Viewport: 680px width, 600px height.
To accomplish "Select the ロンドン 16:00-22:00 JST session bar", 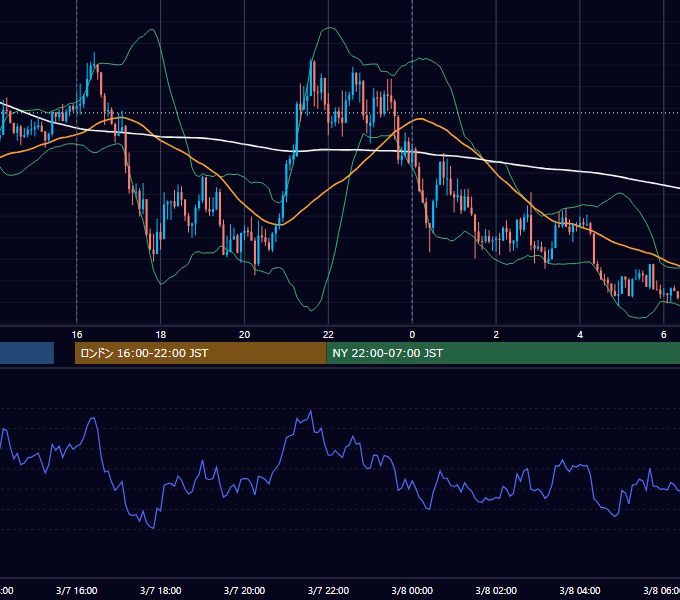I will 200,353.
